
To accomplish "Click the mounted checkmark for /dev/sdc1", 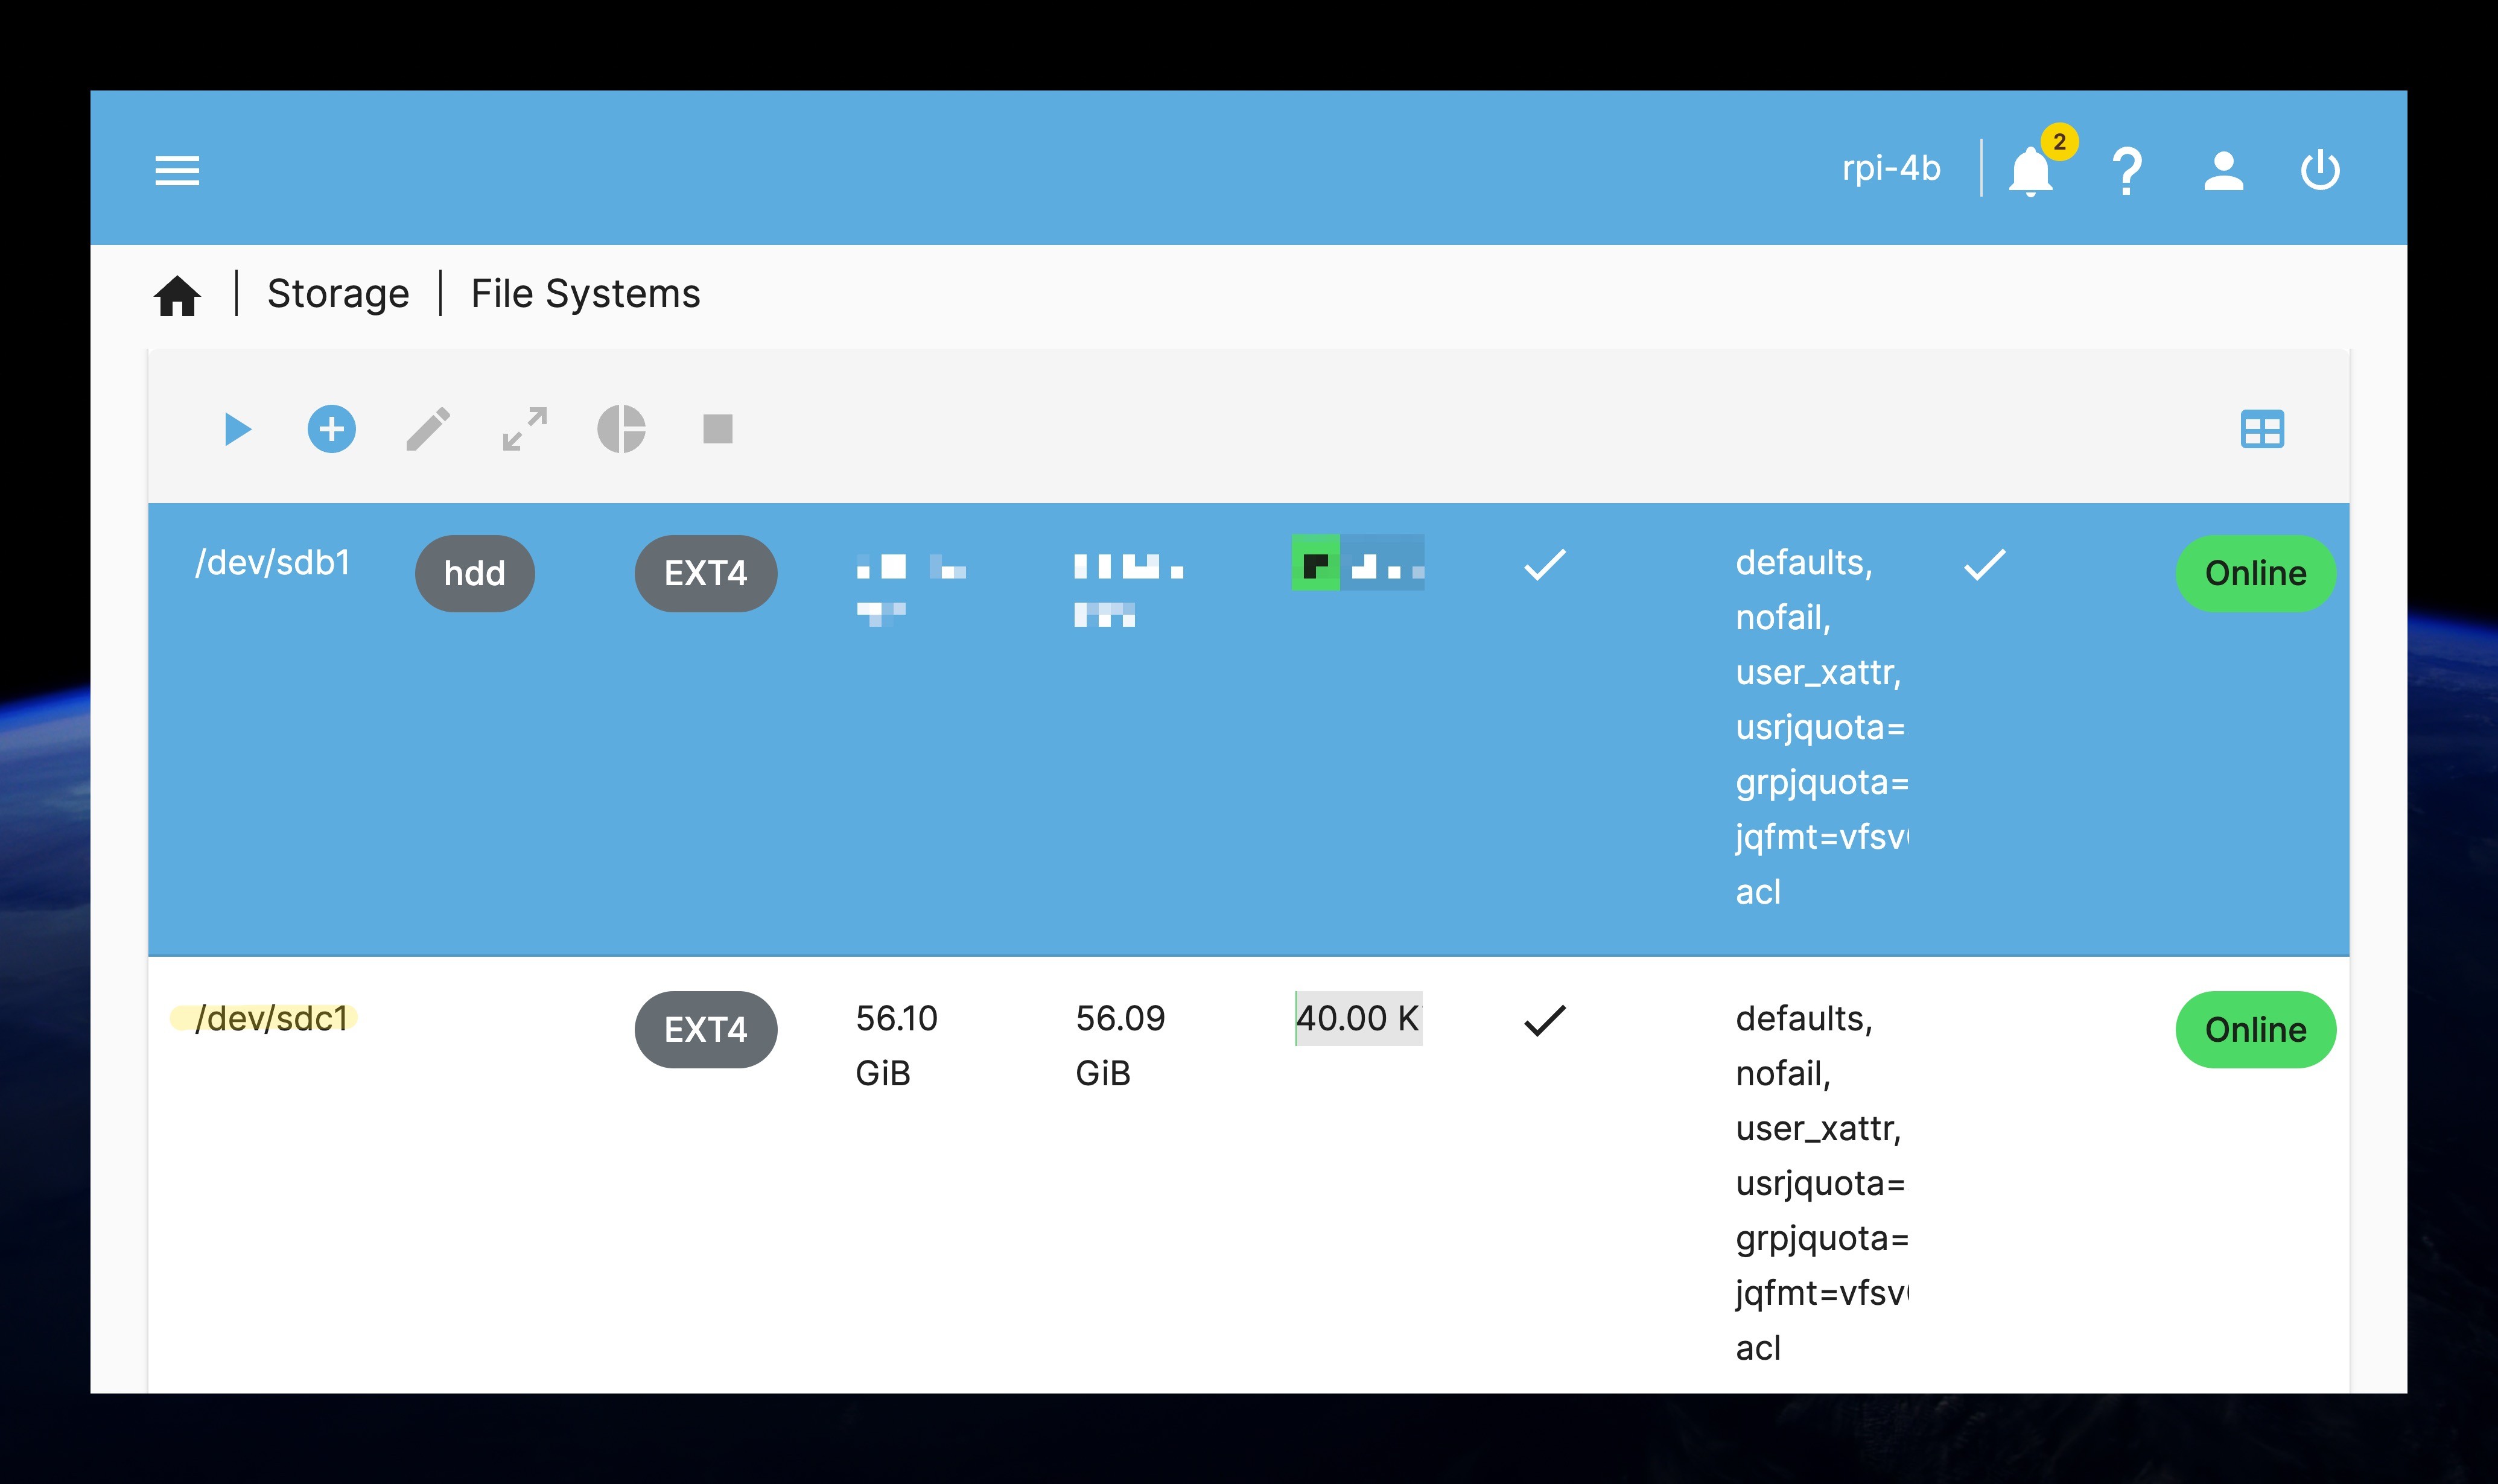I will tap(1544, 1020).
